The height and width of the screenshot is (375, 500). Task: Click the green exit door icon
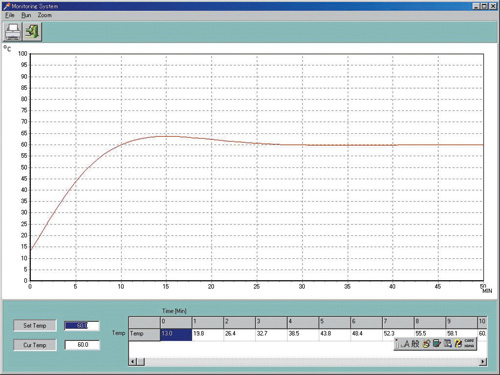pyautogui.click(x=32, y=32)
